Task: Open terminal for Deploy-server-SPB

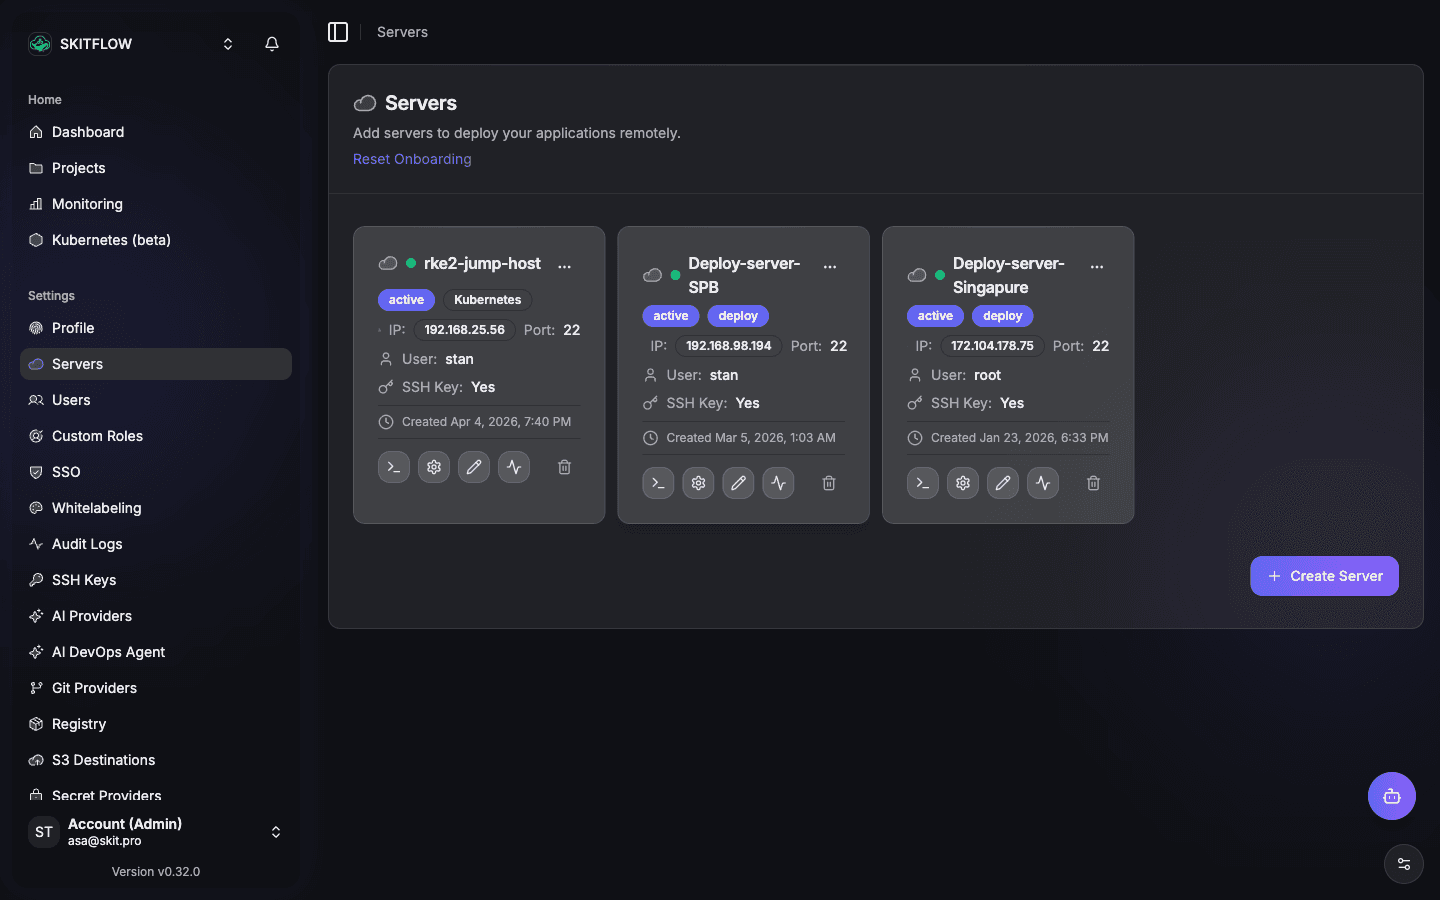Action: pyautogui.click(x=658, y=483)
